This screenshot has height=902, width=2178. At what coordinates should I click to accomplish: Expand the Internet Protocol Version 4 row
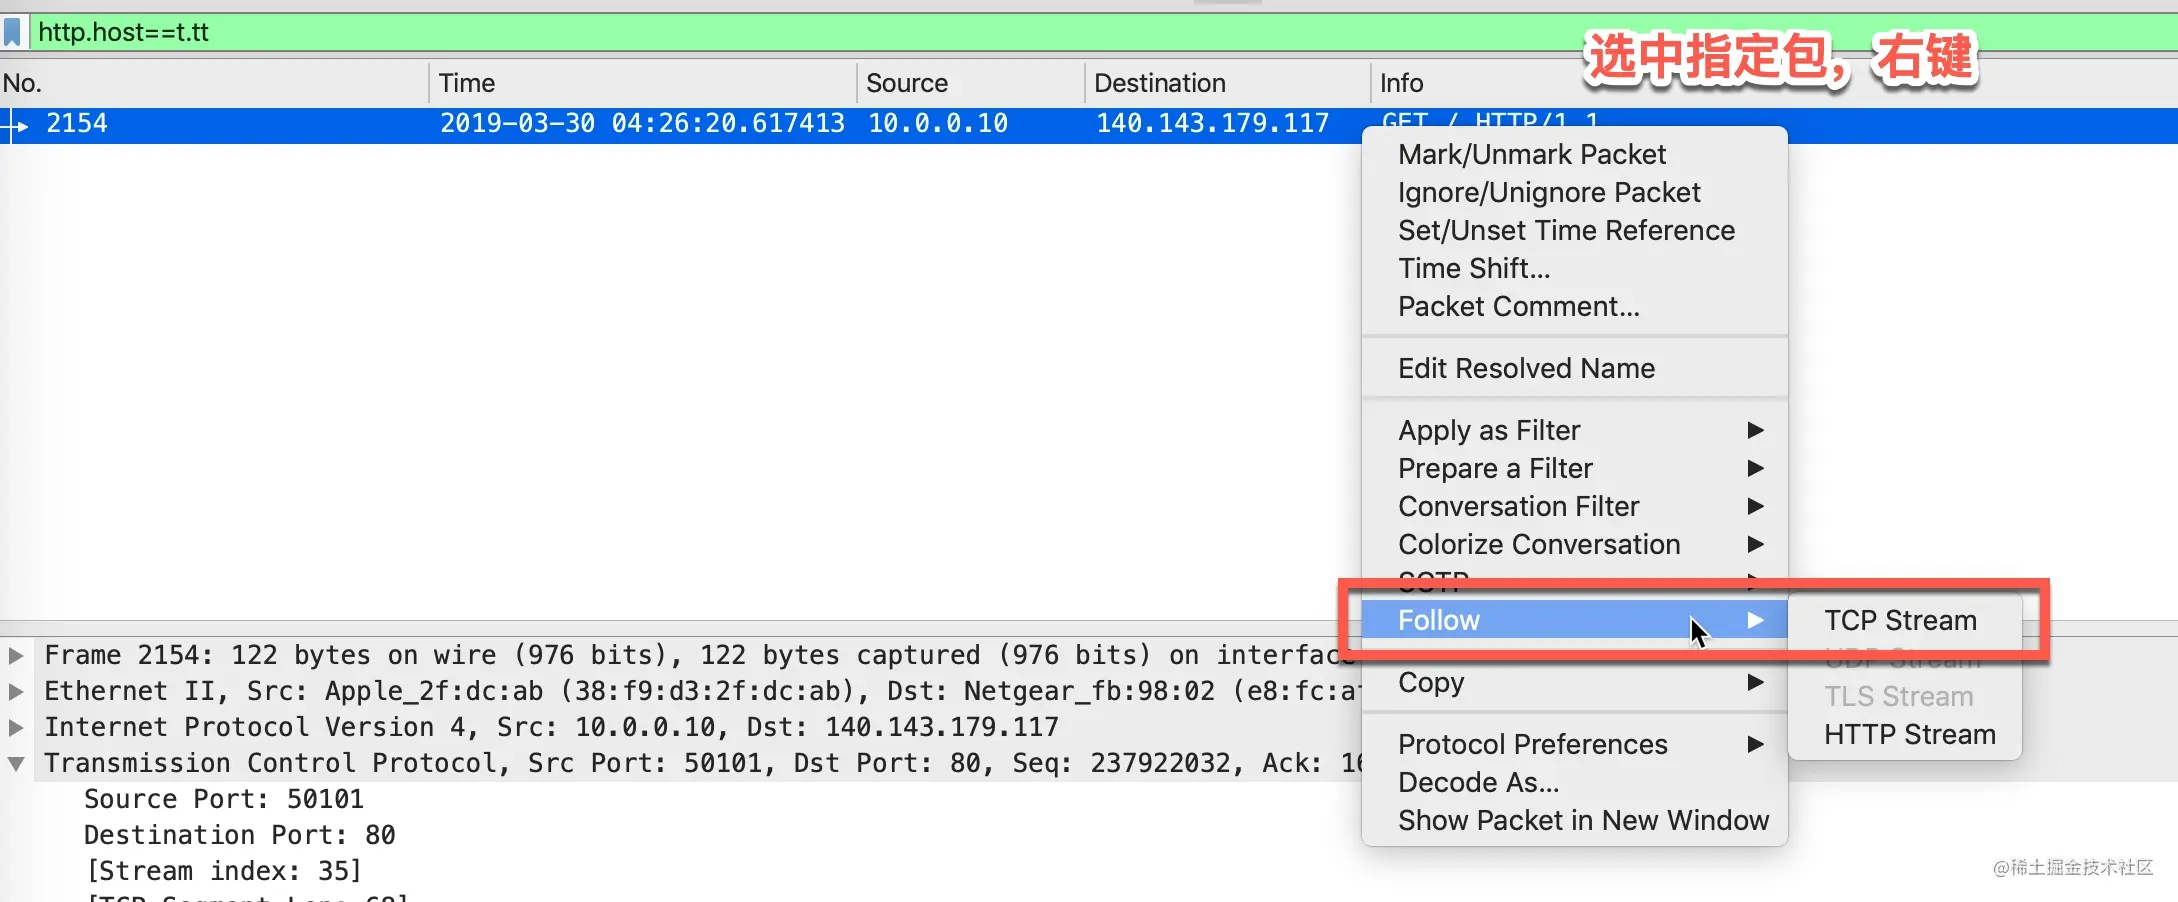(16, 727)
